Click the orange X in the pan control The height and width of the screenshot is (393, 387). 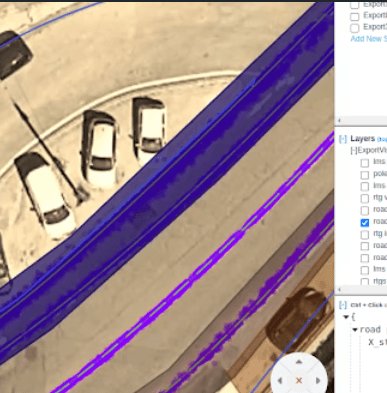[x=299, y=380]
